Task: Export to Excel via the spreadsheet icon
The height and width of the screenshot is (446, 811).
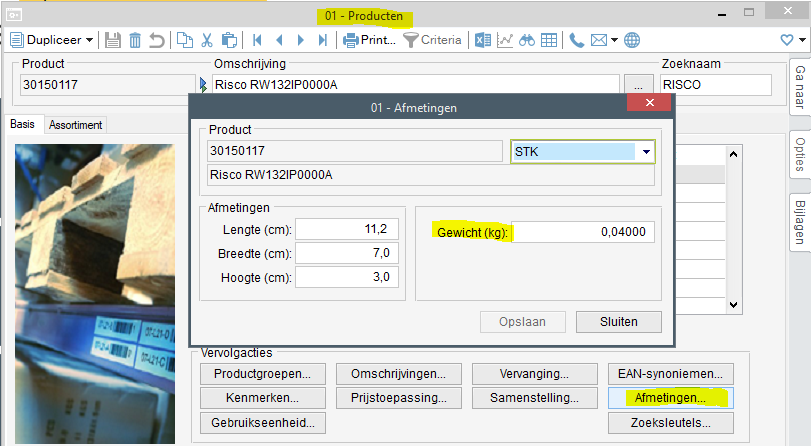Action: (x=483, y=40)
